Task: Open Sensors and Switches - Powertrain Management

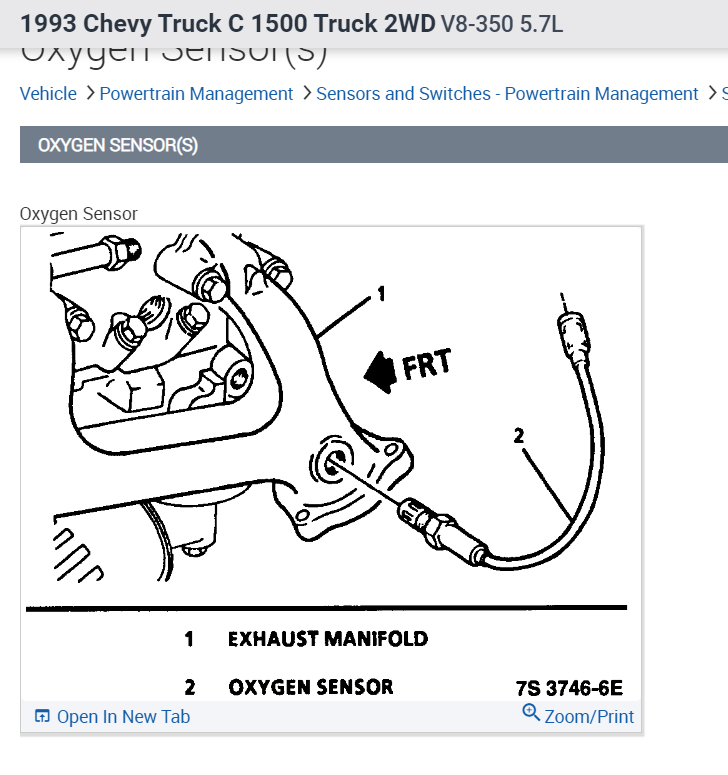Action: click(x=507, y=93)
